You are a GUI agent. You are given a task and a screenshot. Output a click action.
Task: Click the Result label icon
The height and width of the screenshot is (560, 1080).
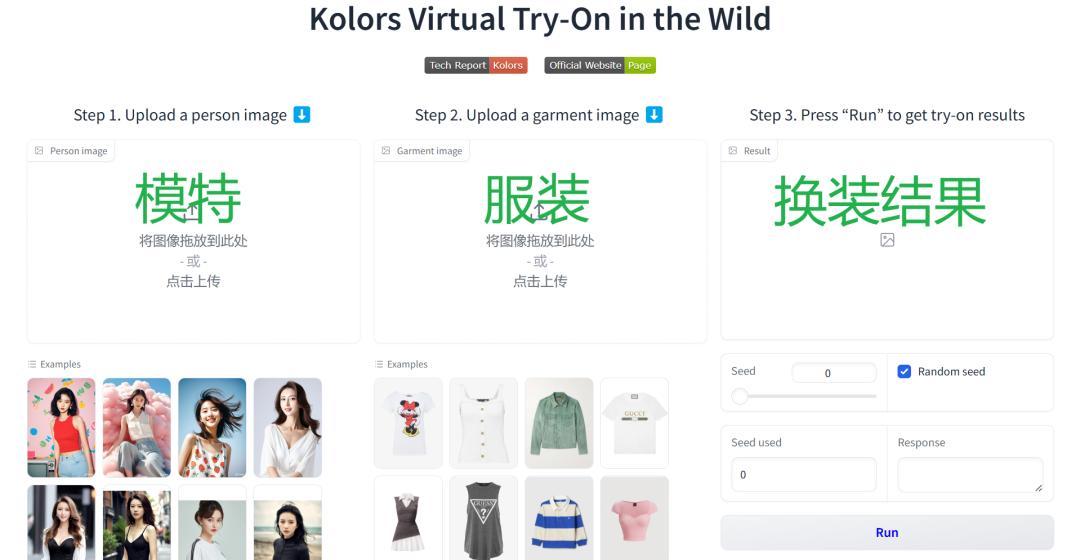click(733, 151)
